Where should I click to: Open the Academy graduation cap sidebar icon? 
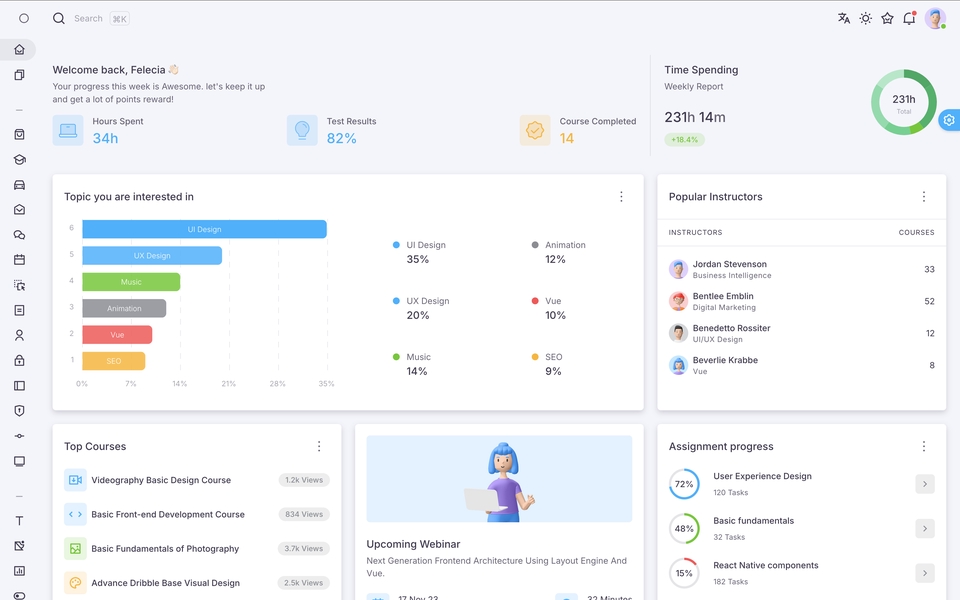(19, 160)
